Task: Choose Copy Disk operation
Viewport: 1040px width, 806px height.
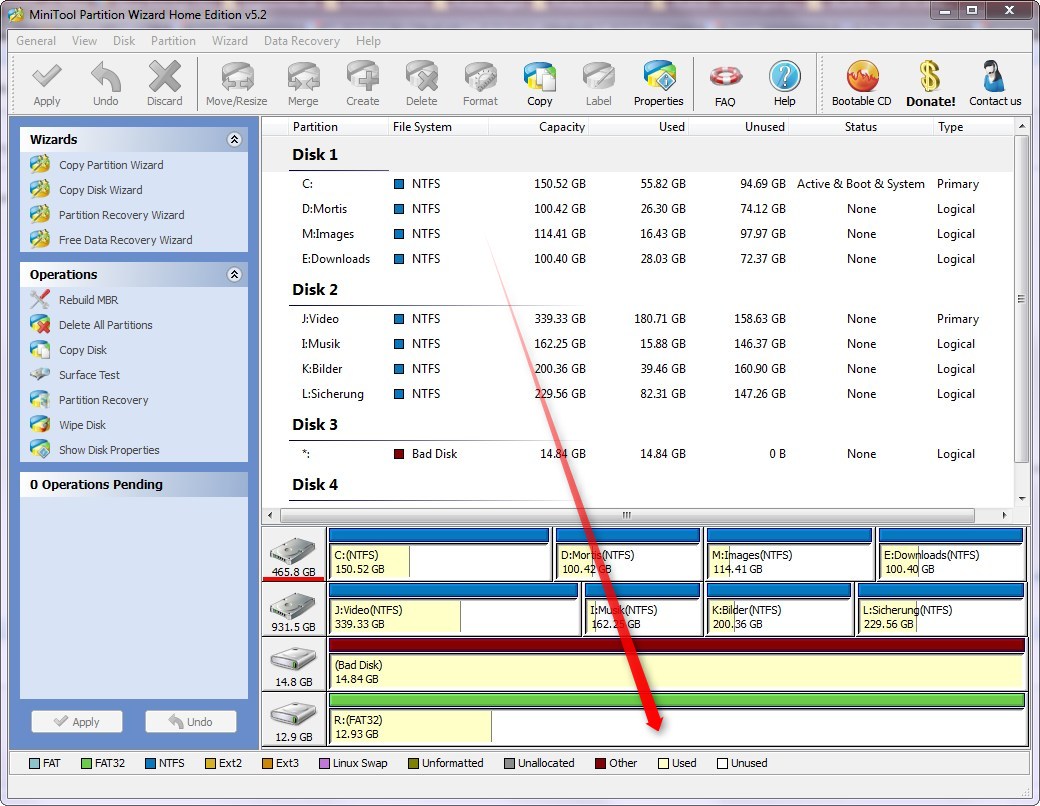Action: (82, 350)
